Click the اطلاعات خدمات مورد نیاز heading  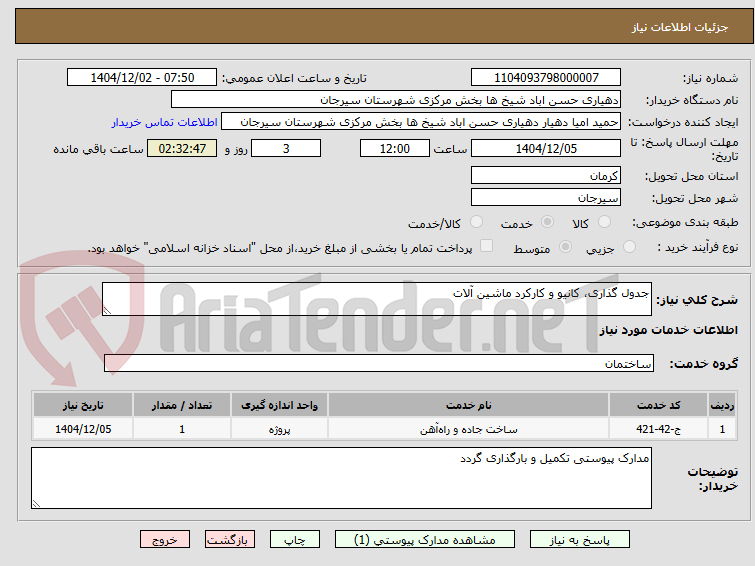pos(668,330)
